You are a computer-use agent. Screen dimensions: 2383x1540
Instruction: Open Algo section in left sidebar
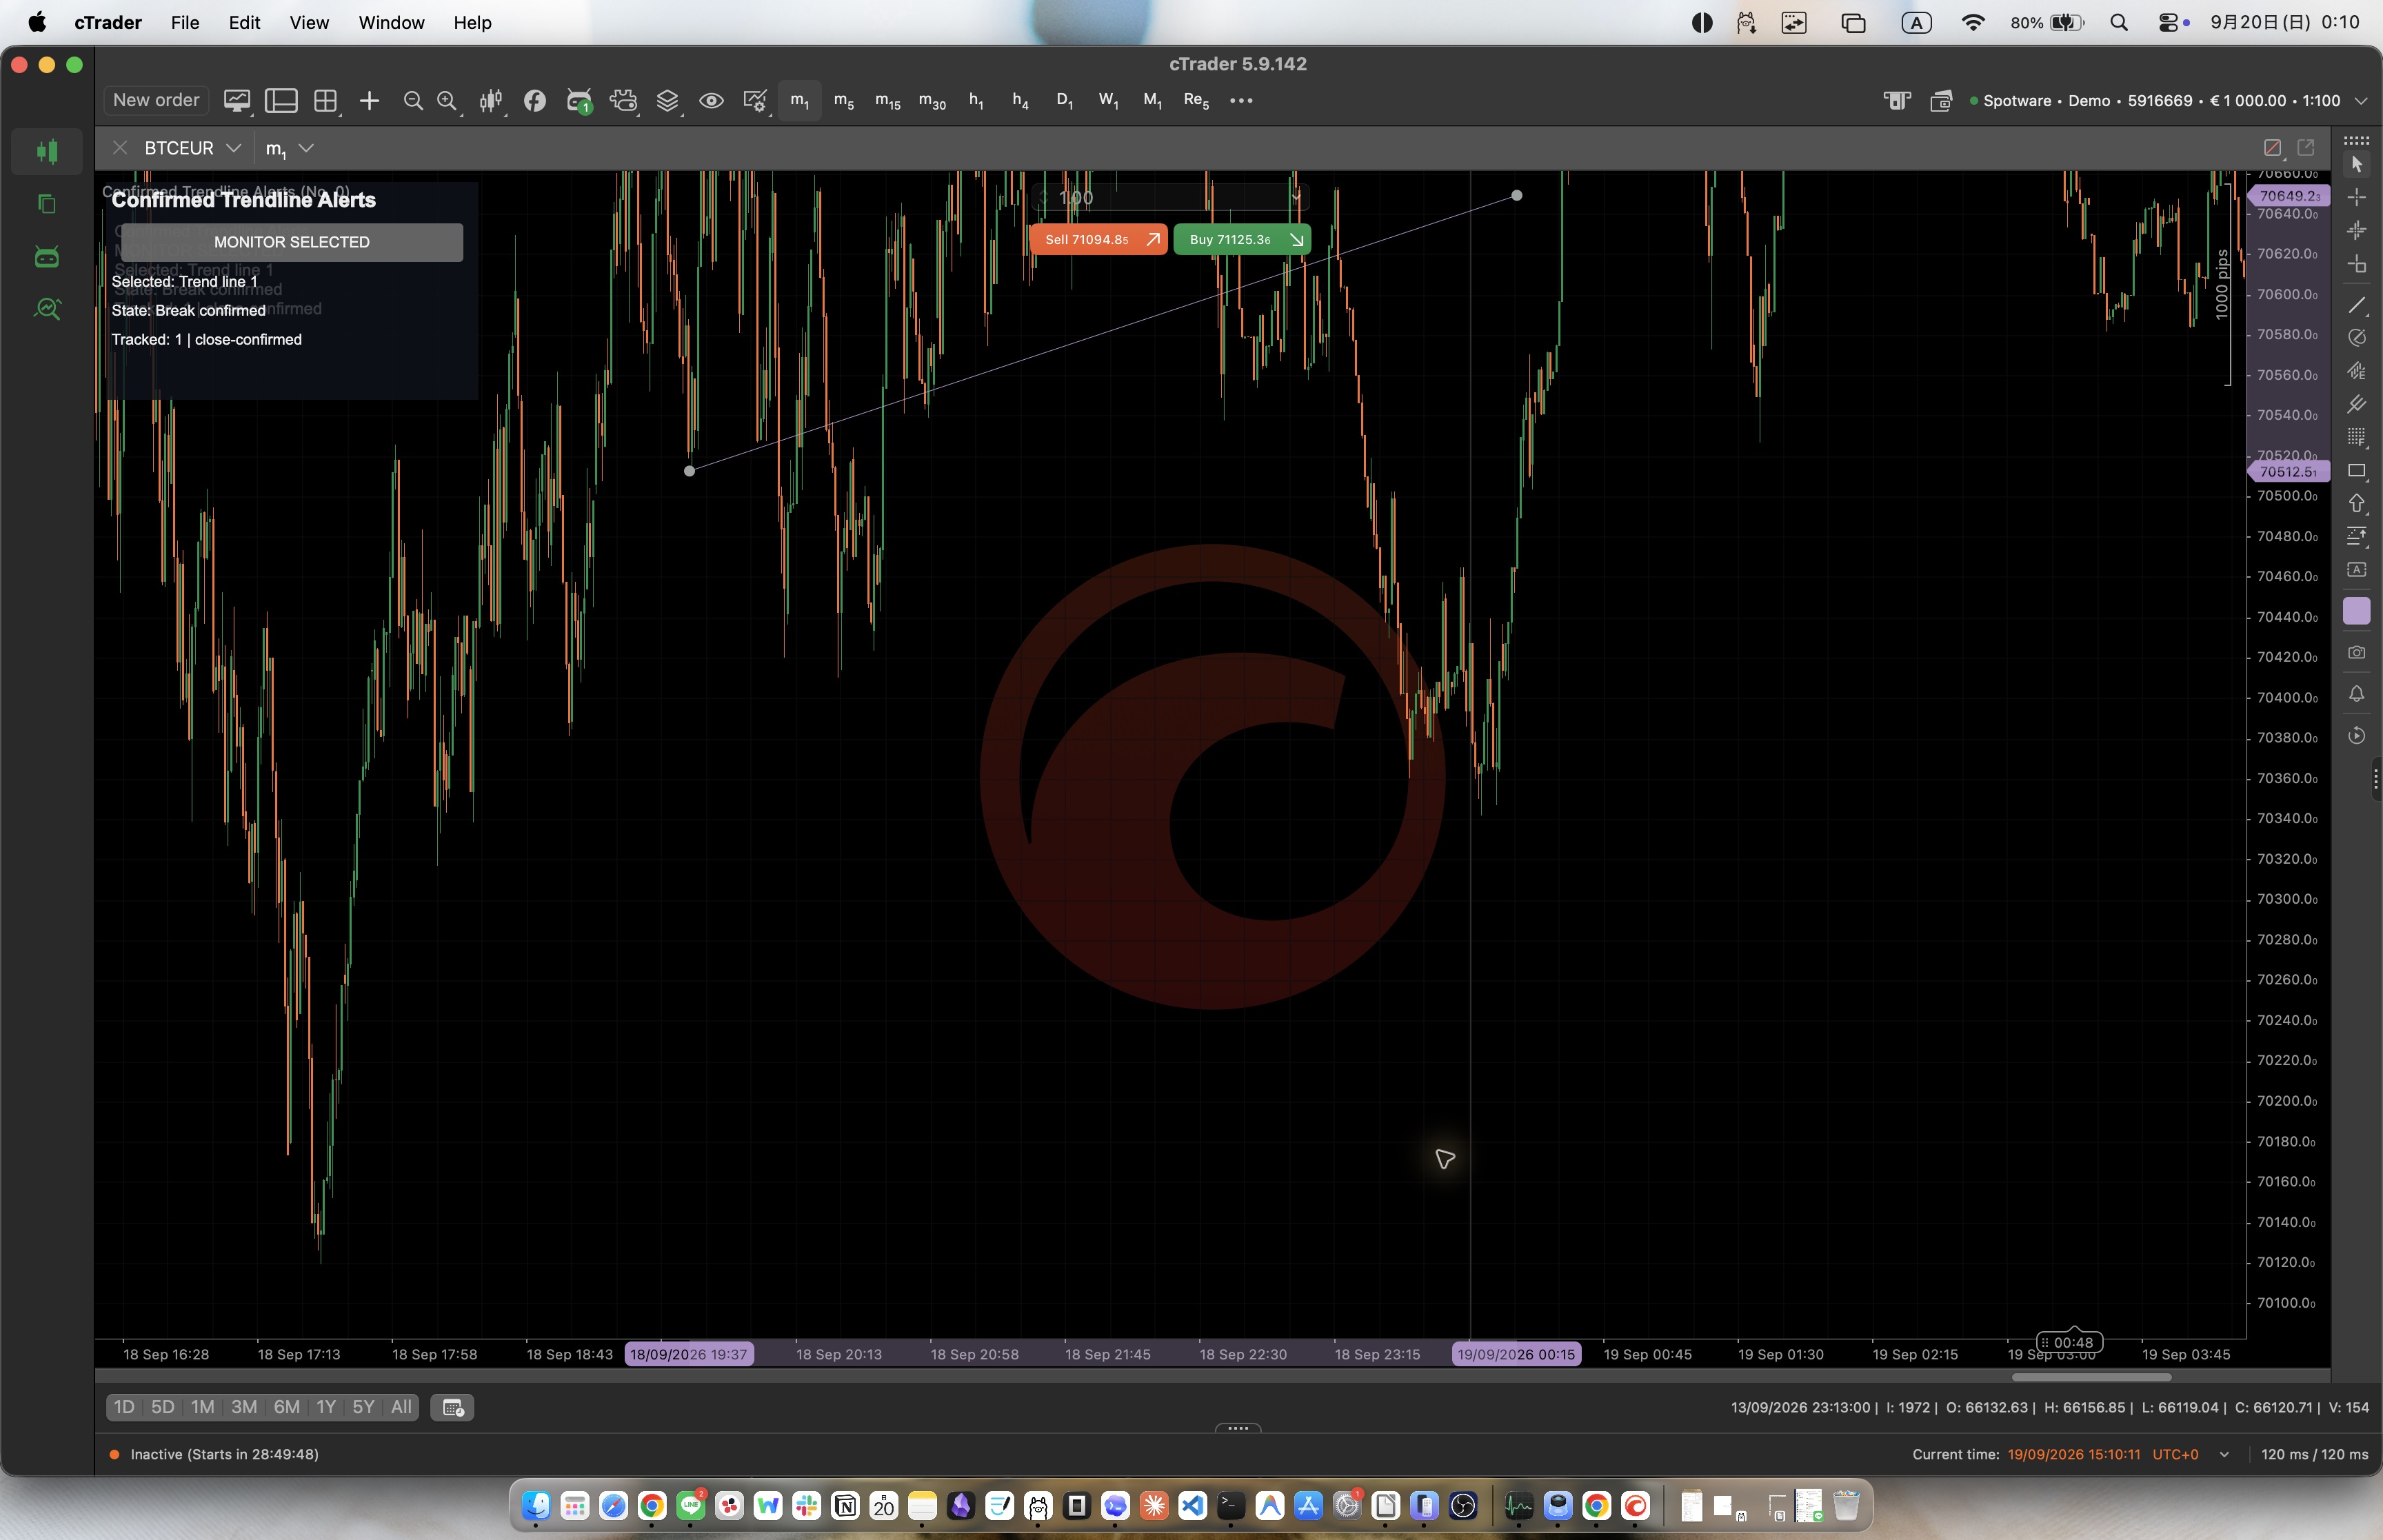point(47,257)
